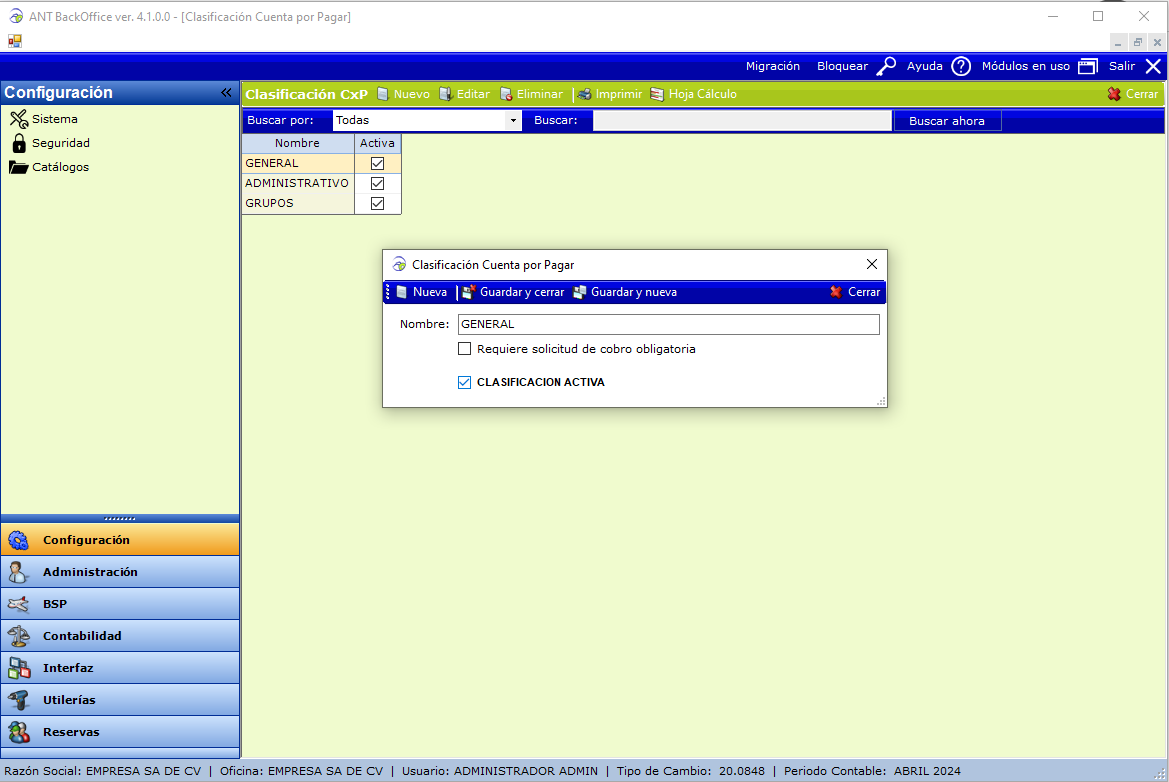
Task: Open the Migración menu
Action: tap(773, 66)
